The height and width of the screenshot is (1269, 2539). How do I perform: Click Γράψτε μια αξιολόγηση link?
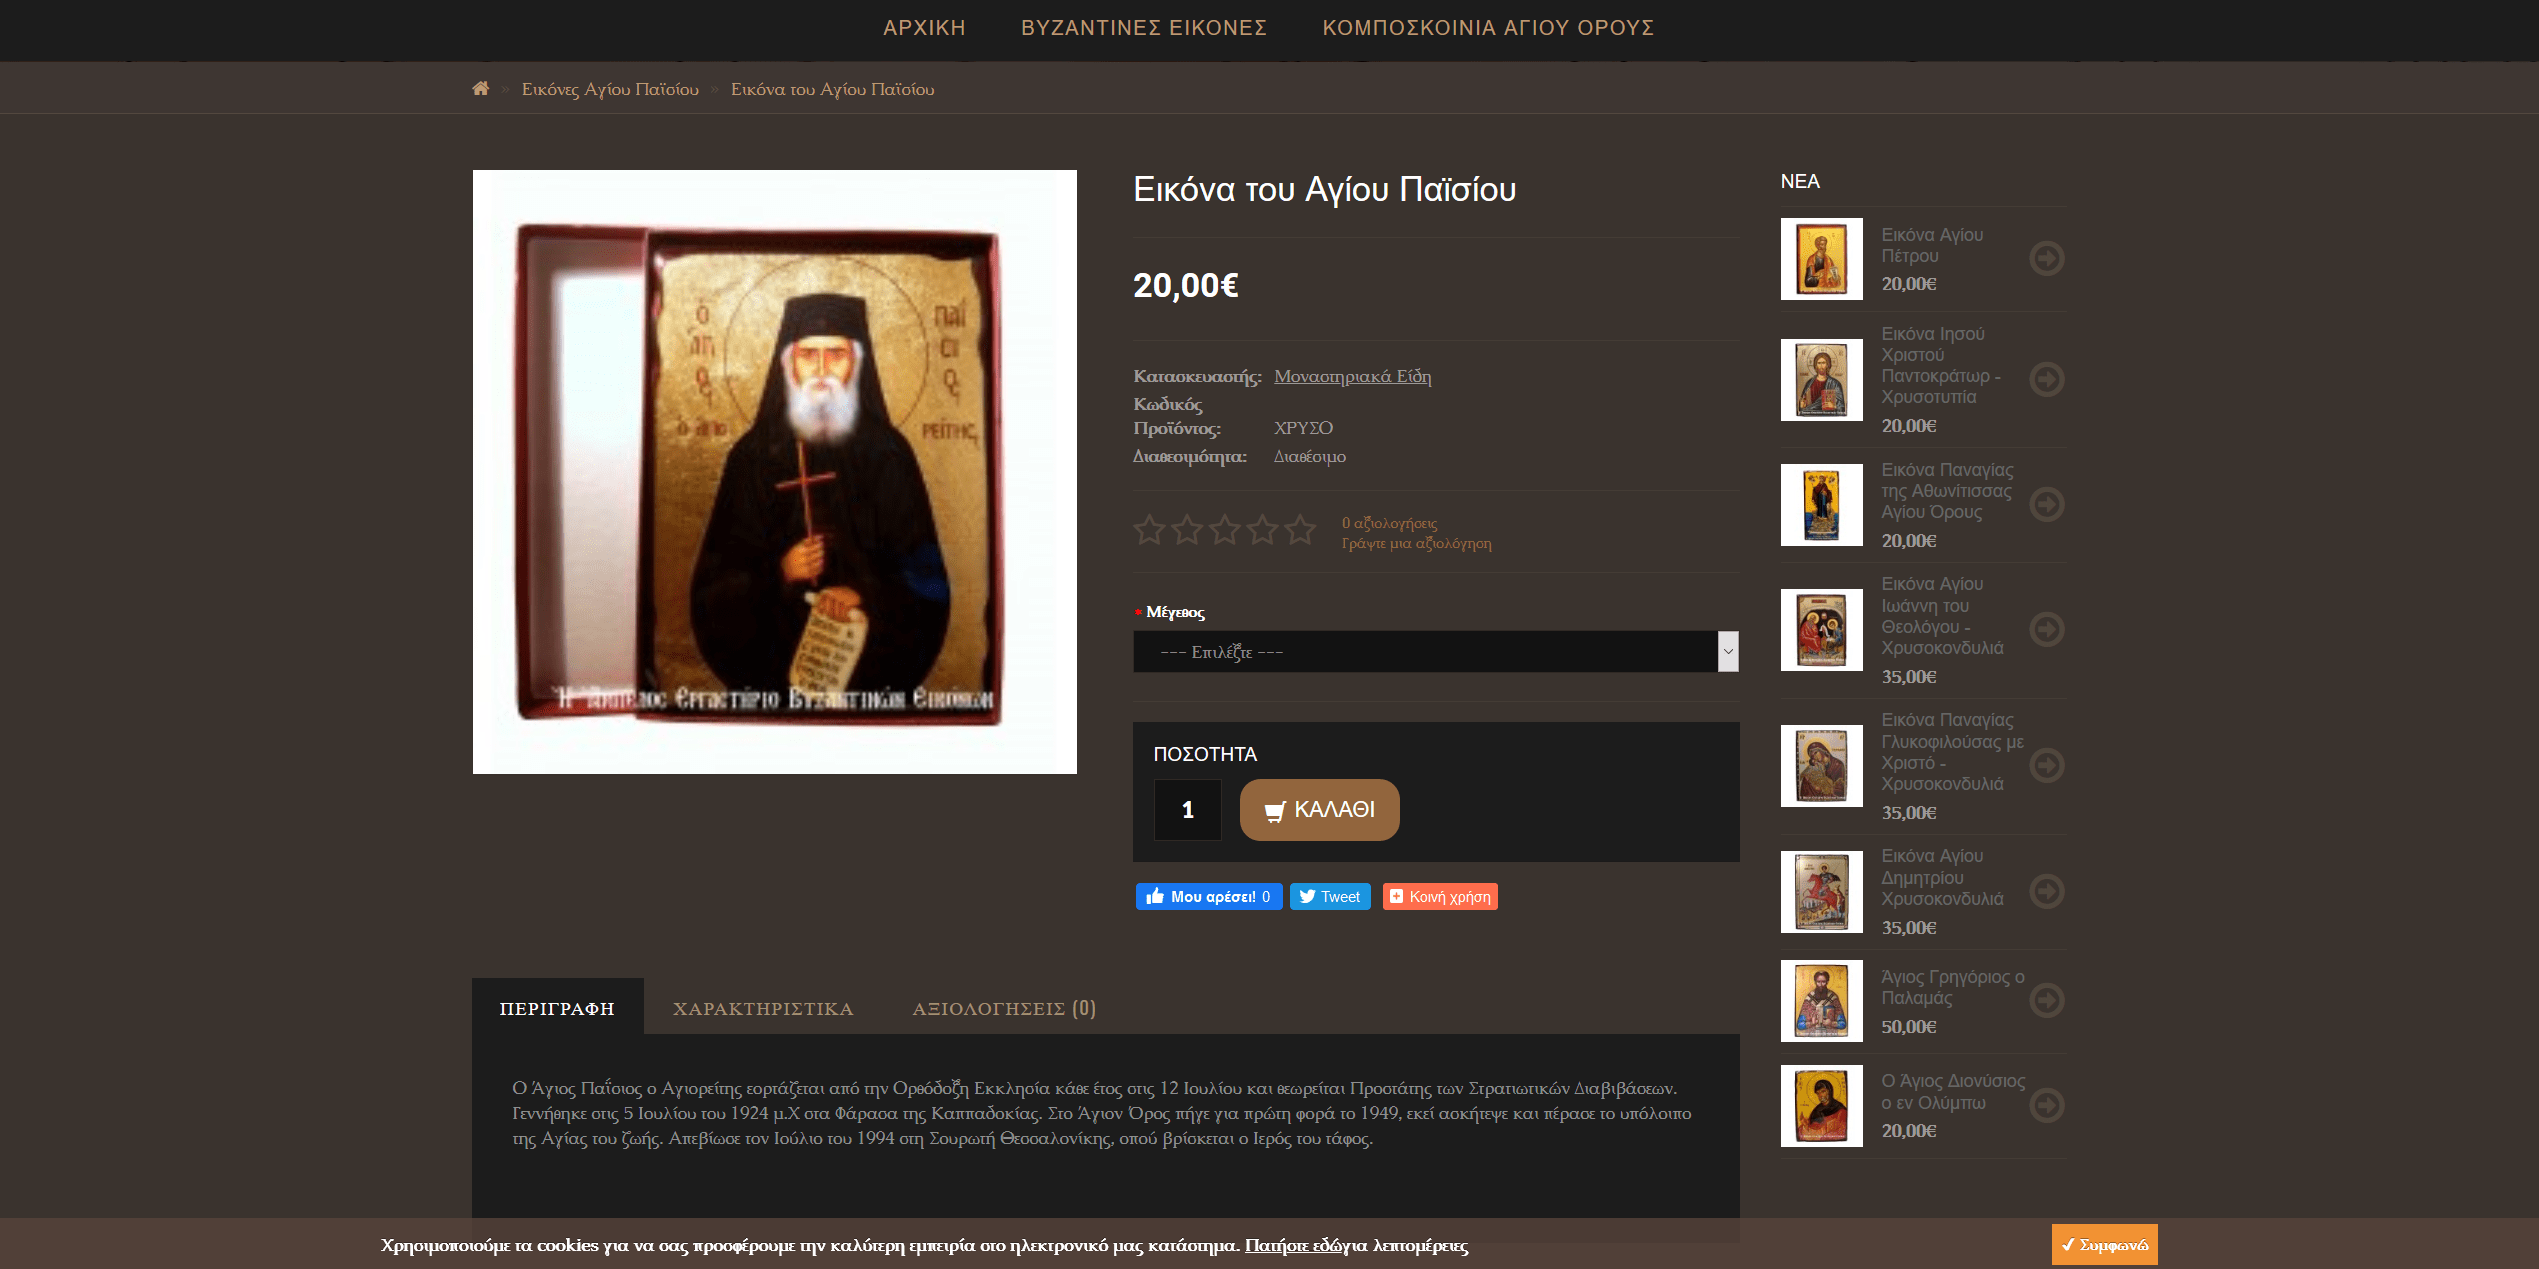[x=1416, y=543]
